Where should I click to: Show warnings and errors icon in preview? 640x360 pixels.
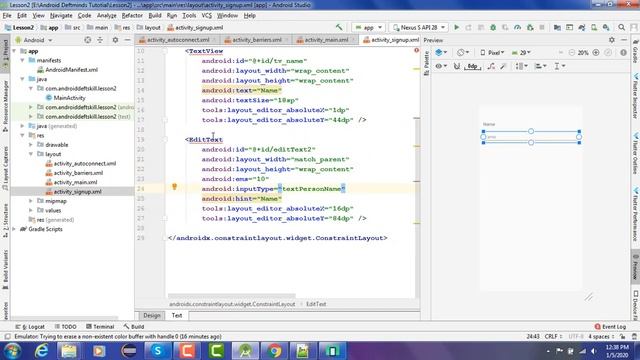[x=623, y=53]
